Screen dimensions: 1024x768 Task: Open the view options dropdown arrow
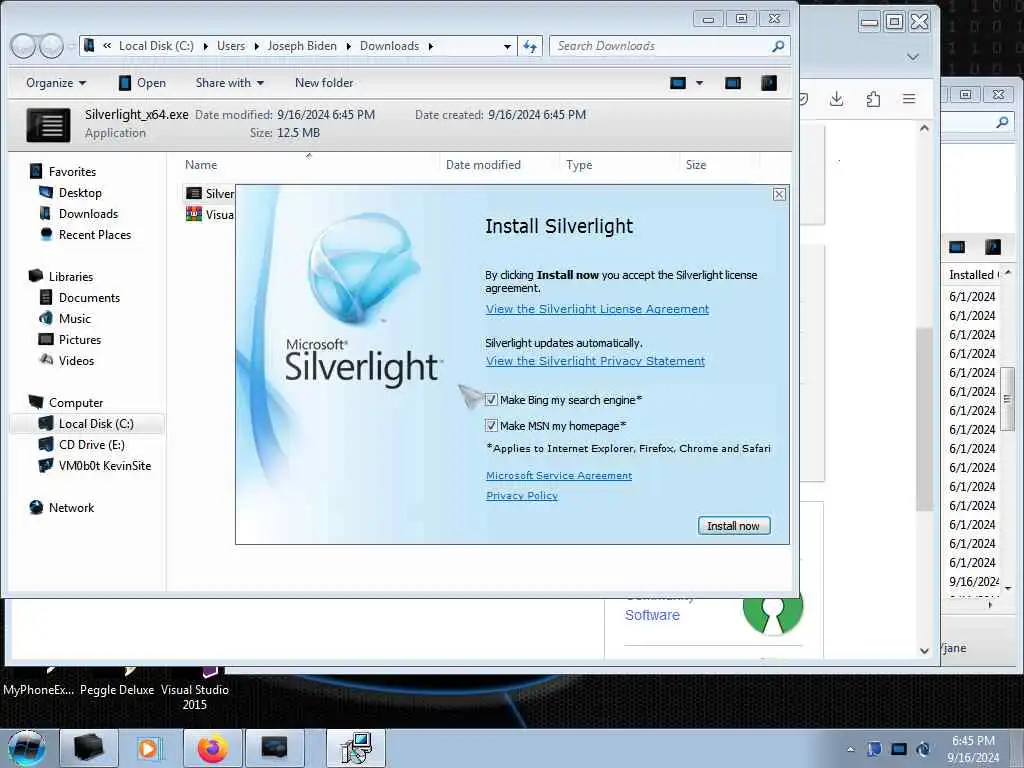pyautogui.click(x=699, y=83)
